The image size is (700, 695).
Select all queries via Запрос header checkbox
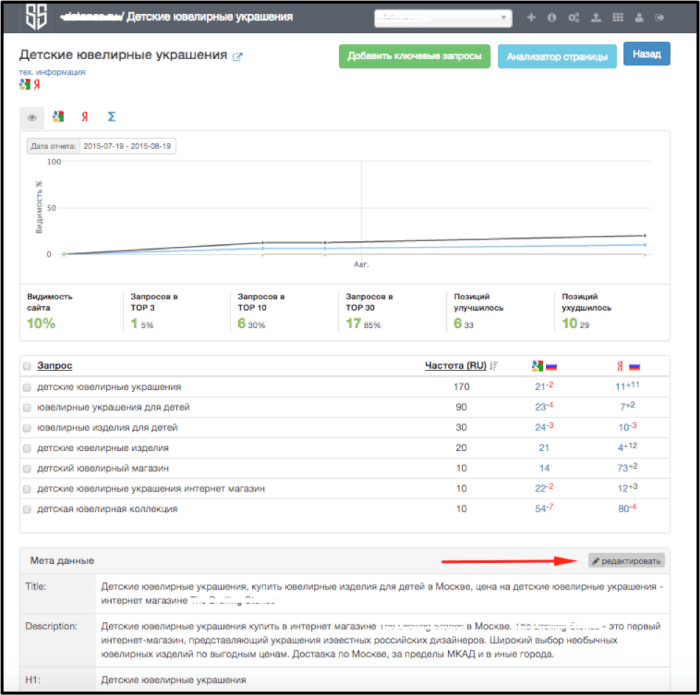[27, 366]
